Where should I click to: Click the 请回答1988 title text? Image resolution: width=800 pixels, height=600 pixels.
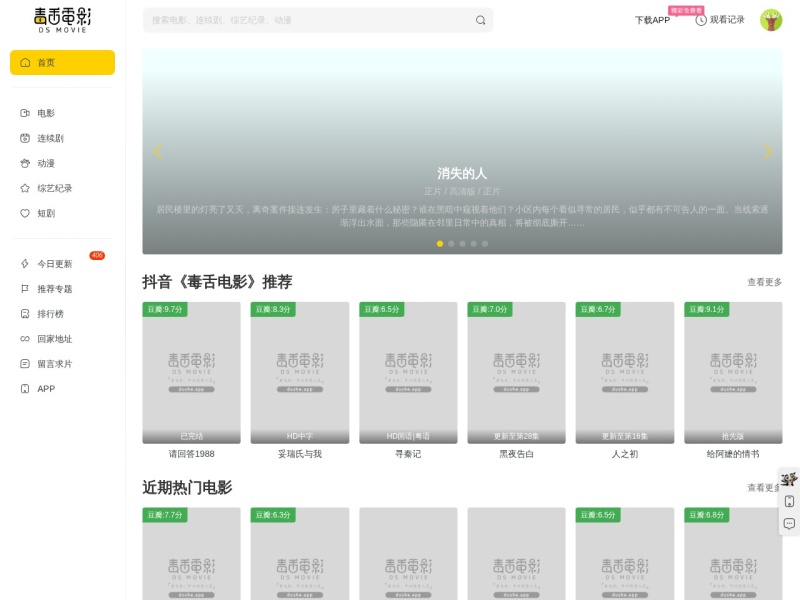(191, 454)
